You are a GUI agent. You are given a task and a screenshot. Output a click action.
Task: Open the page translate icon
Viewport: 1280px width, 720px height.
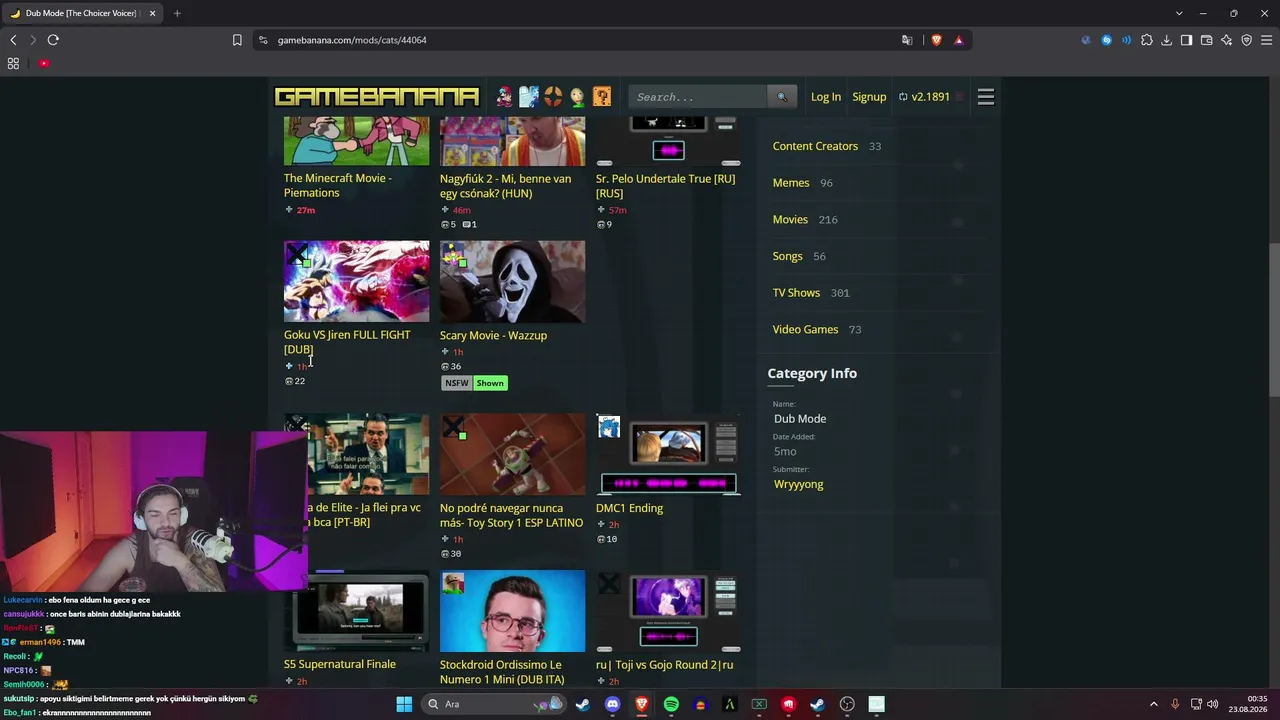[907, 40]
